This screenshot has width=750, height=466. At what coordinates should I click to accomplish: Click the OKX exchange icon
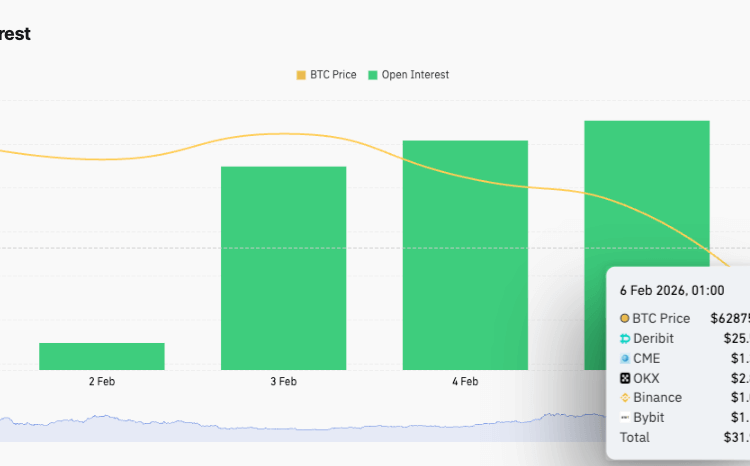(625, 378)
